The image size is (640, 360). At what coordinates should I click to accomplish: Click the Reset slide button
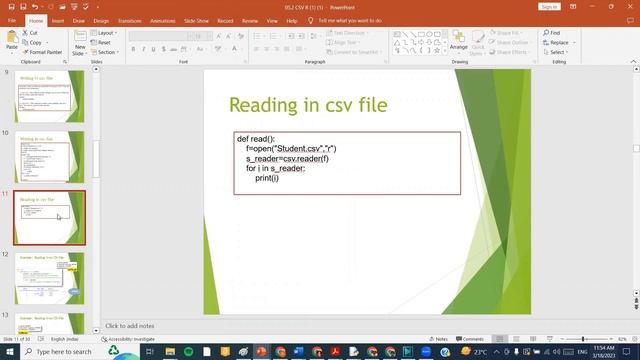tap(101, 42)
